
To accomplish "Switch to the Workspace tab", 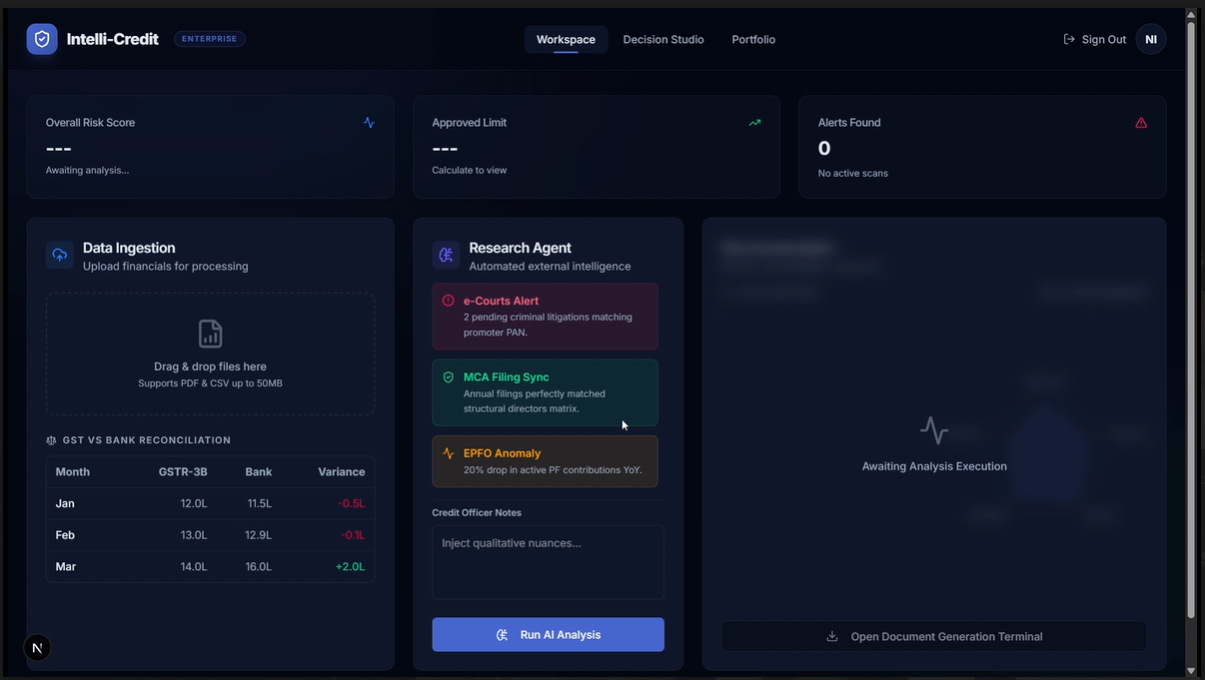I will coord(566,39).
